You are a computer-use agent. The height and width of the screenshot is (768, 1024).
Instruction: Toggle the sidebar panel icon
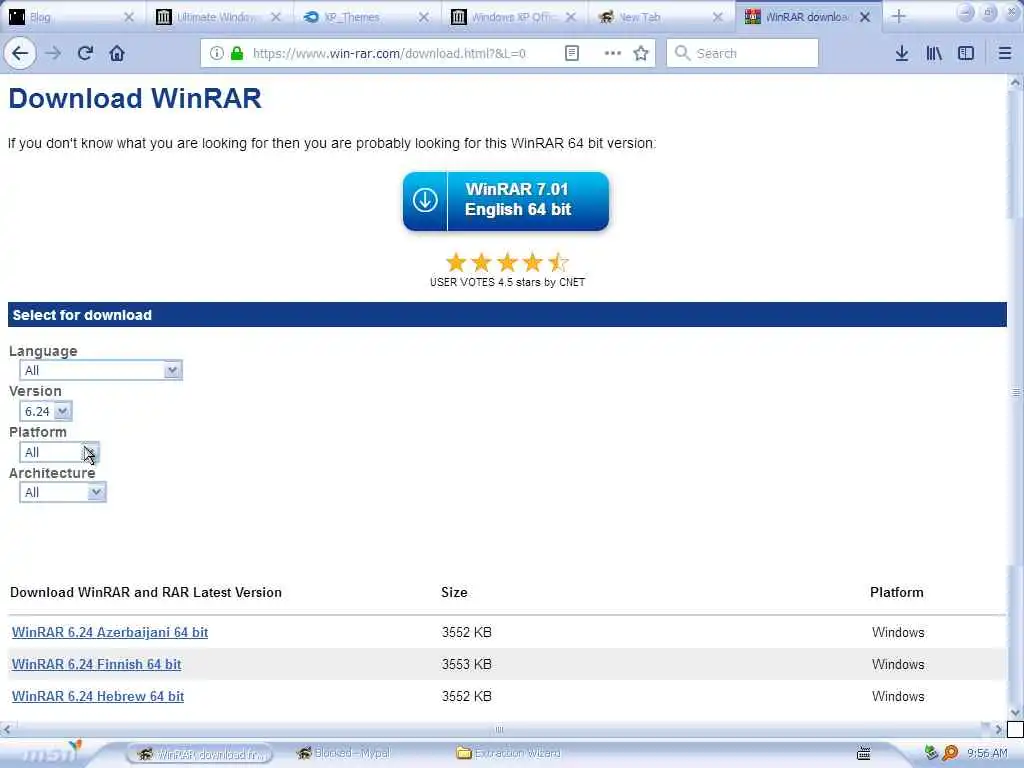point(966,53)
